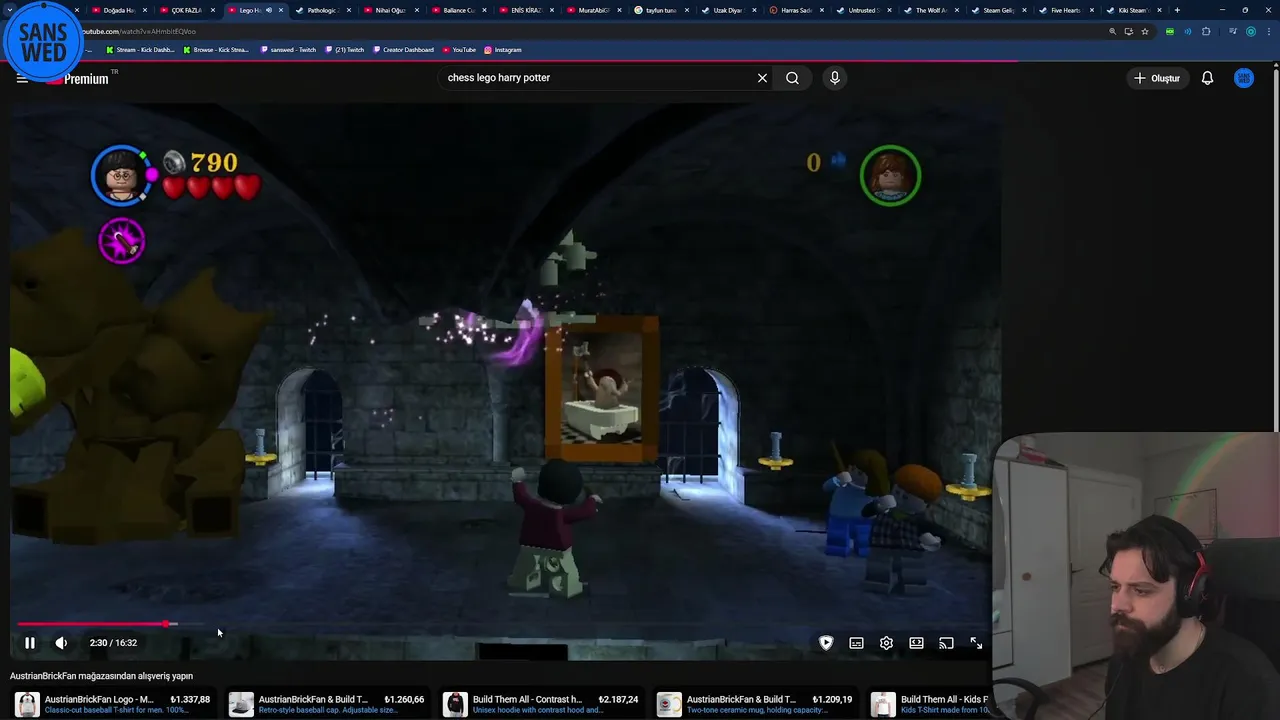Switch to the 'Five Hearts' Steam tab

point(1066,10)
